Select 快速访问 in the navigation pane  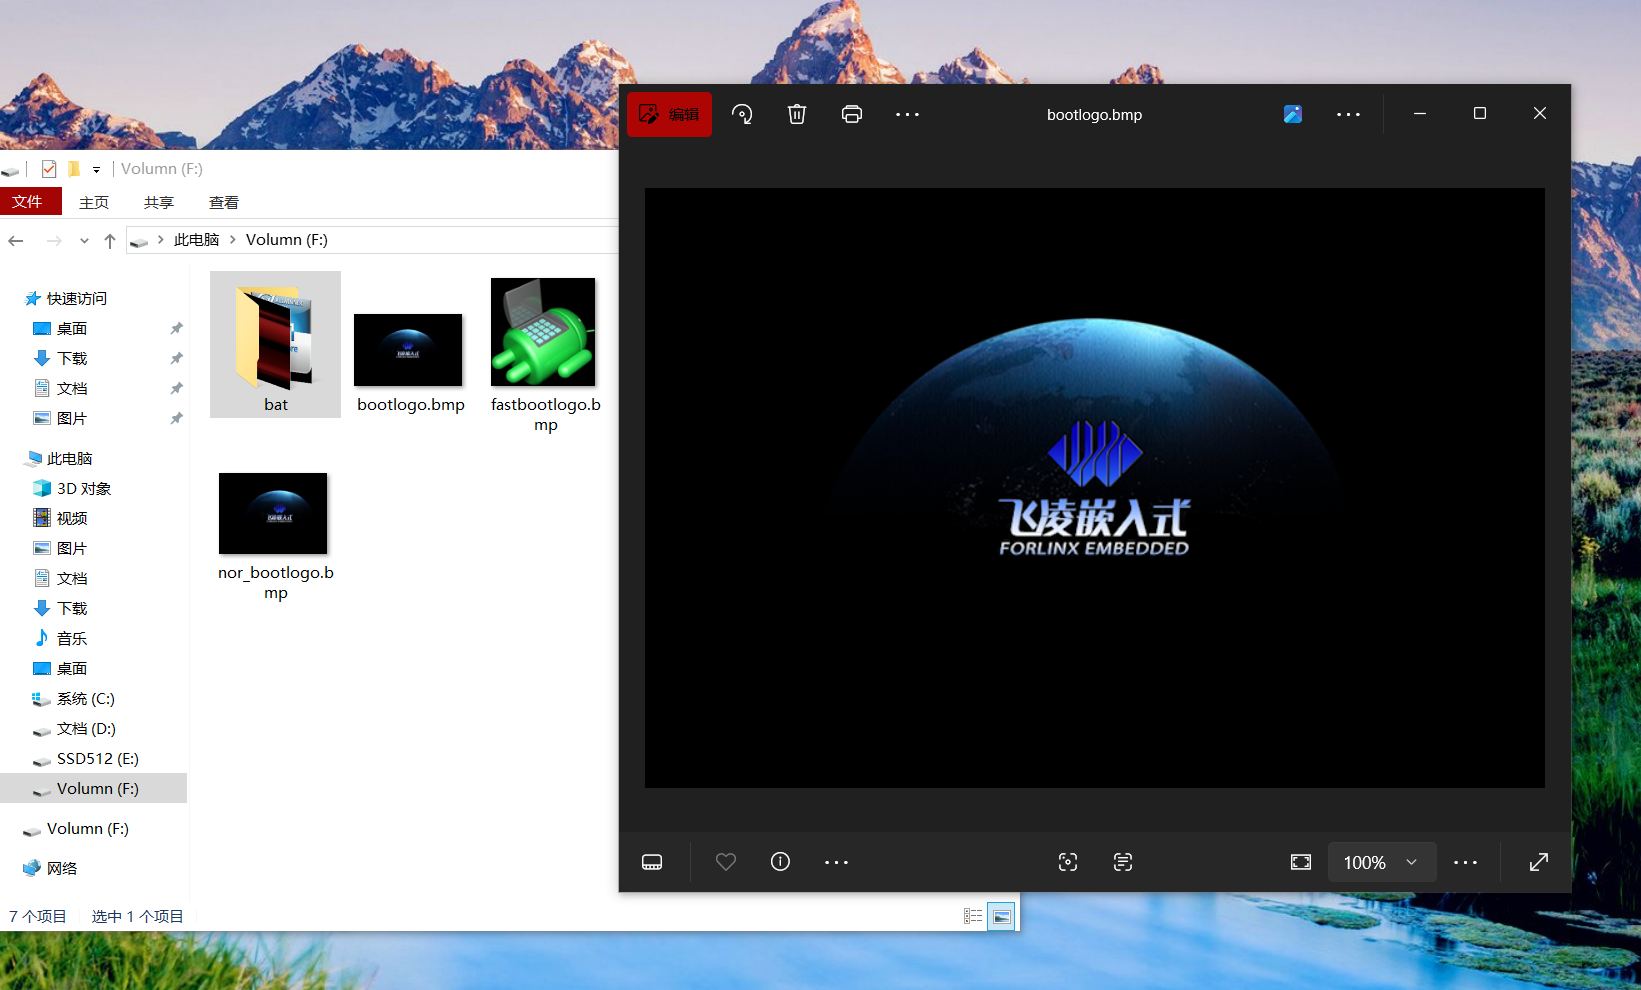tap(76, 299)
